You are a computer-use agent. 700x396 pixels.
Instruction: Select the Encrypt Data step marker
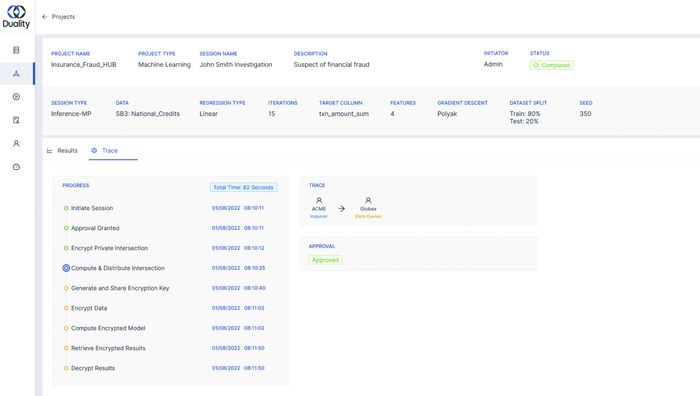66,308
